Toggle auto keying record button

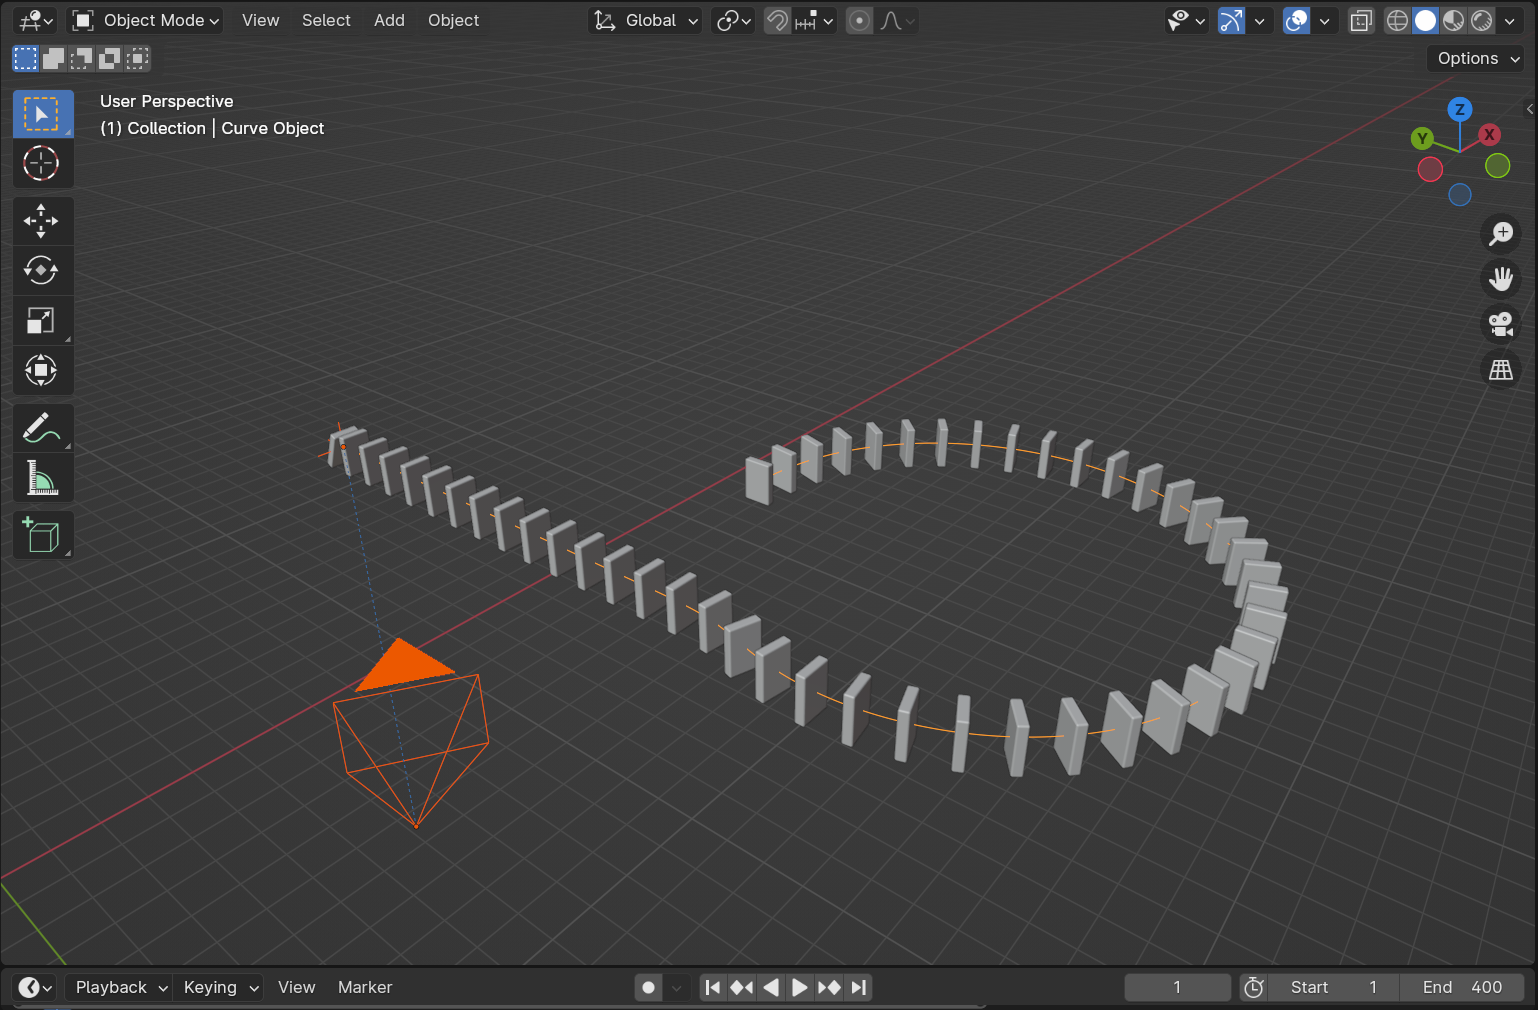tap(649, 988)
